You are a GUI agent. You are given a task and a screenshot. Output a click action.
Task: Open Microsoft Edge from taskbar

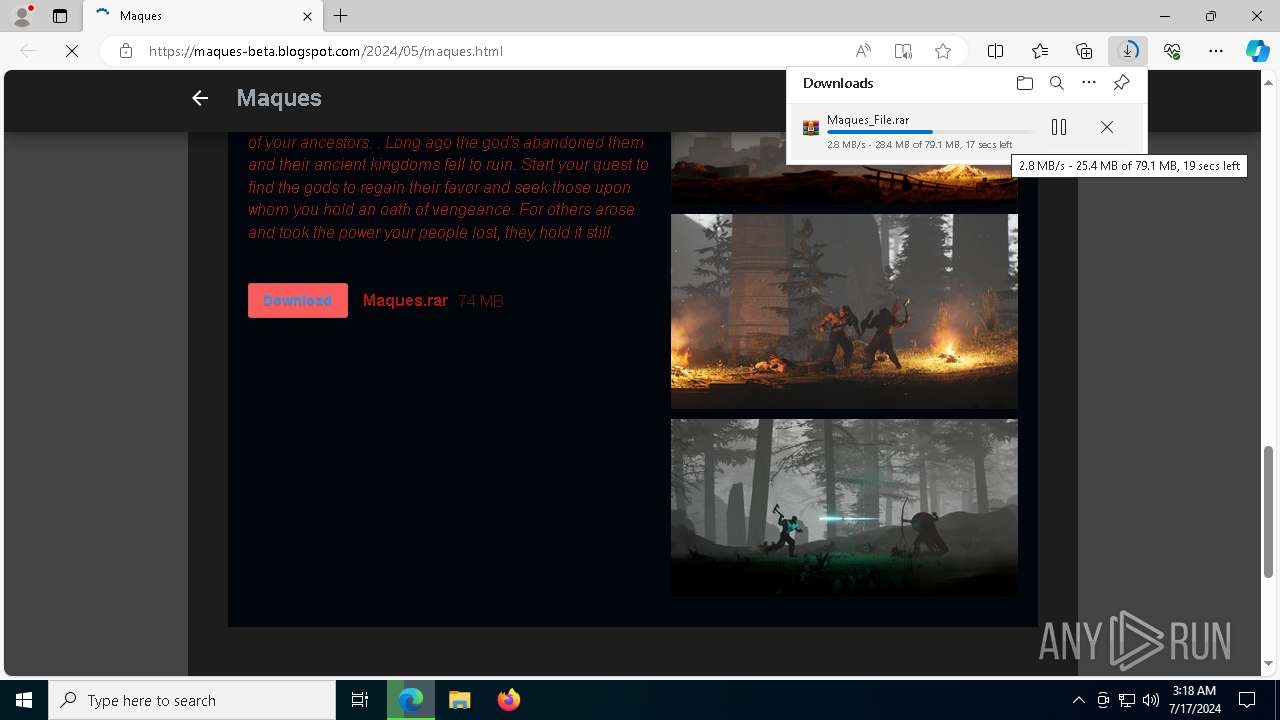pyautogui.click(x=411, y=700)
